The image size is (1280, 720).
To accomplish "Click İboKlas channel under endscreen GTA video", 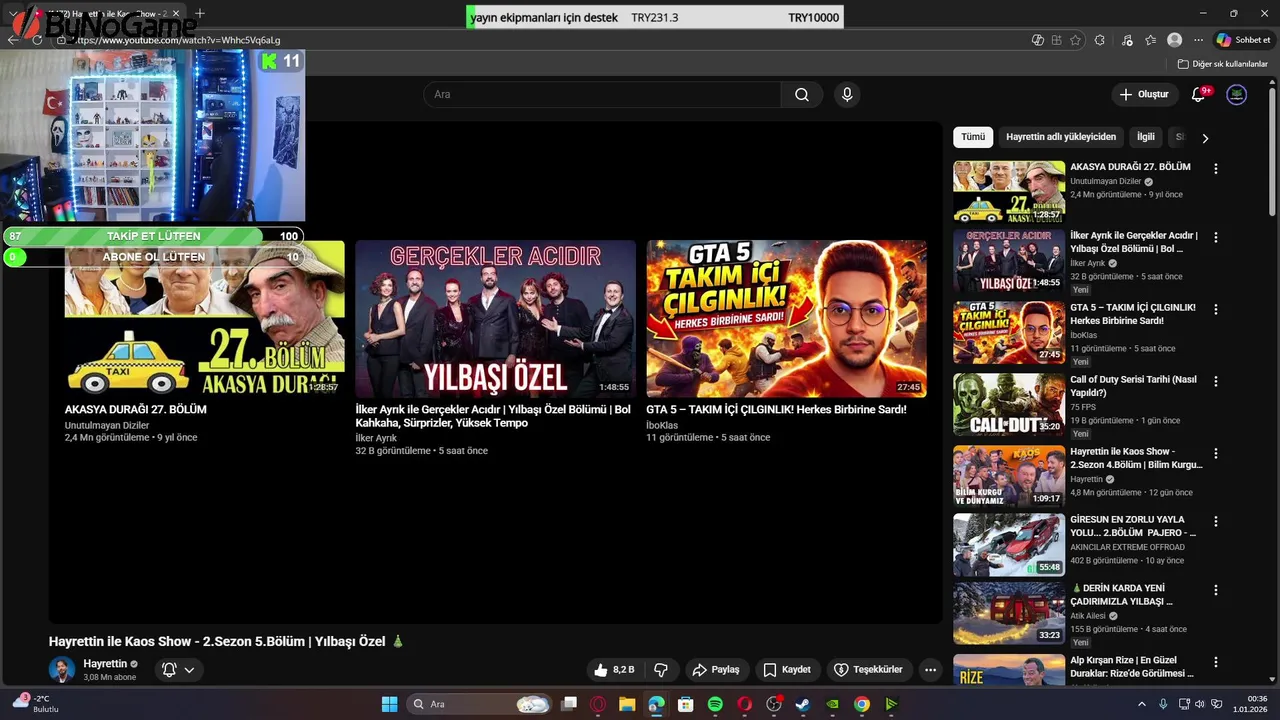I will (662, 425).
